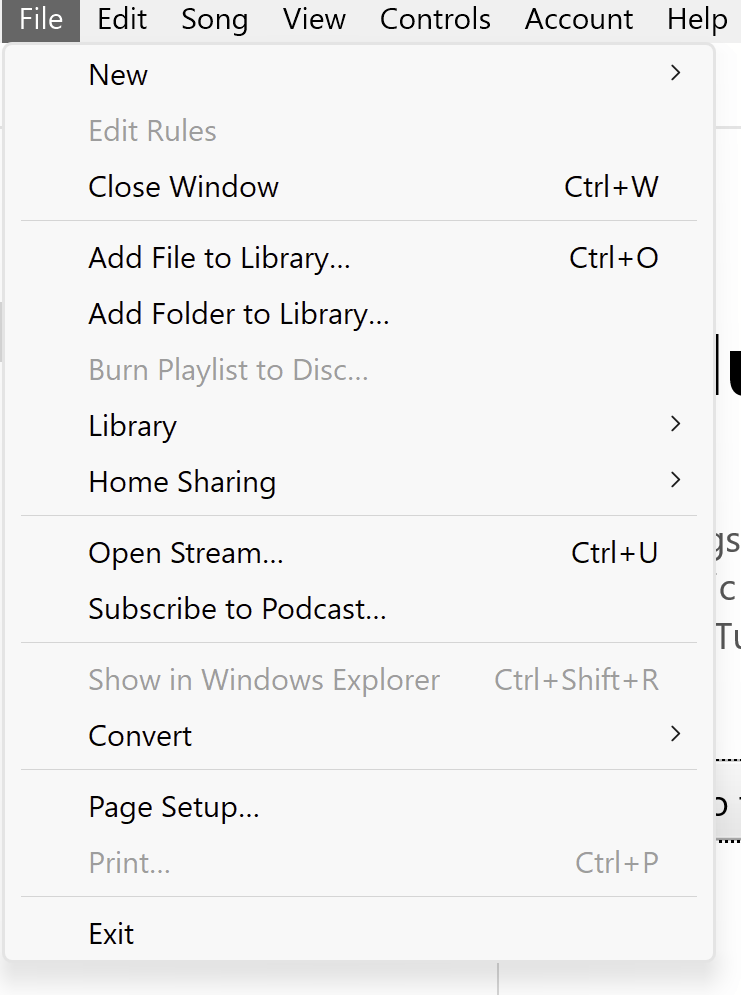
Task: Select Subscribe to Podcast
Action: tap(237, 609)
